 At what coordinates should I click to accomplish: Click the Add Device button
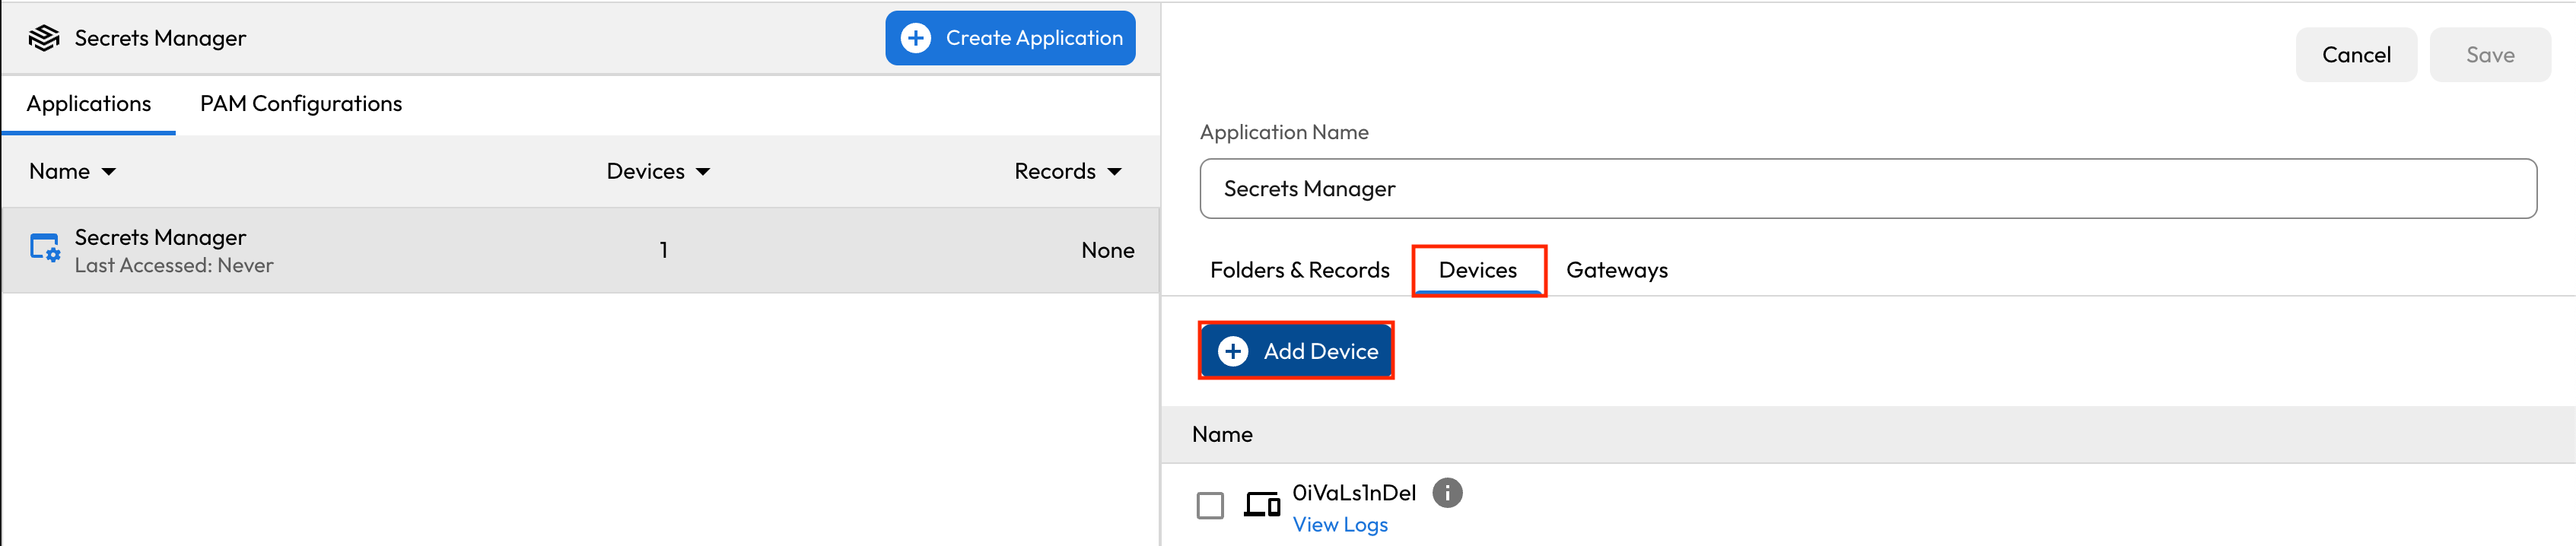1297,351
